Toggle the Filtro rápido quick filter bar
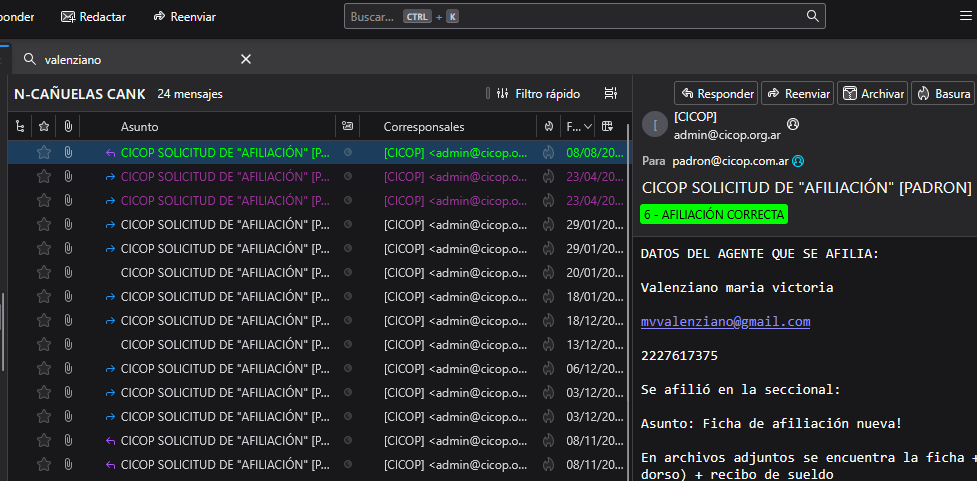Screen dimensions: 977x481 click(537, 93)
